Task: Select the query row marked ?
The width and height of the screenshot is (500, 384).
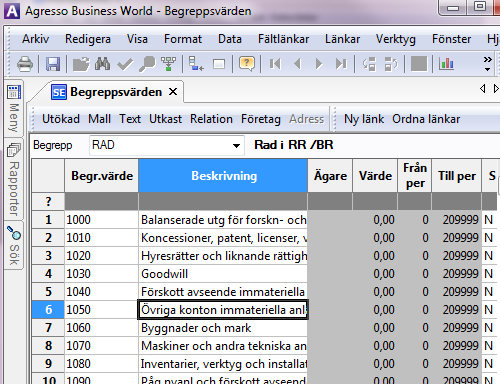Action: 48,201
